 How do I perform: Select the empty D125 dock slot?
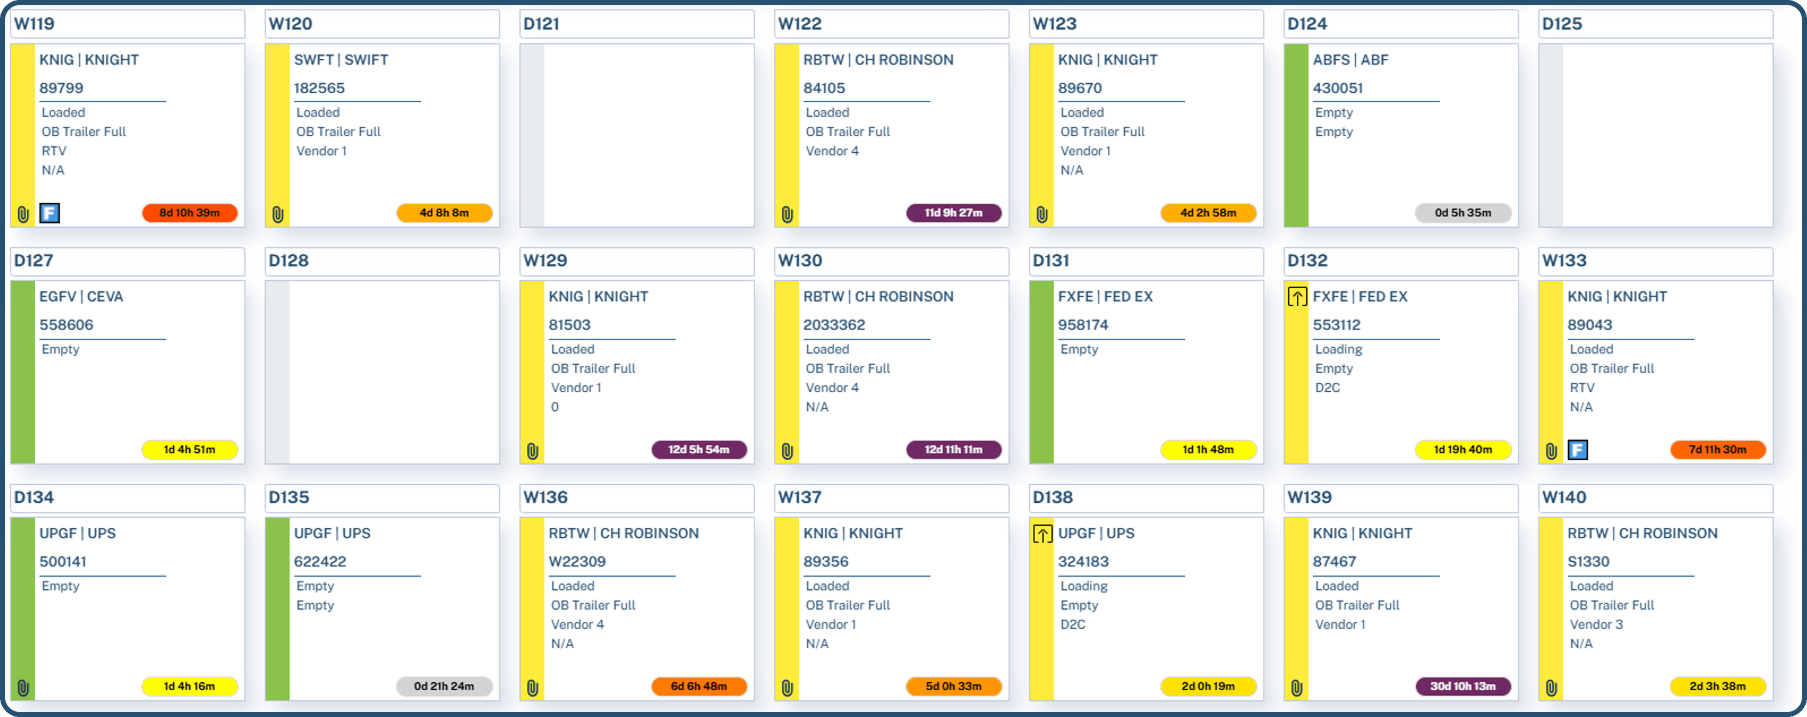click(x=1656, y=135)
